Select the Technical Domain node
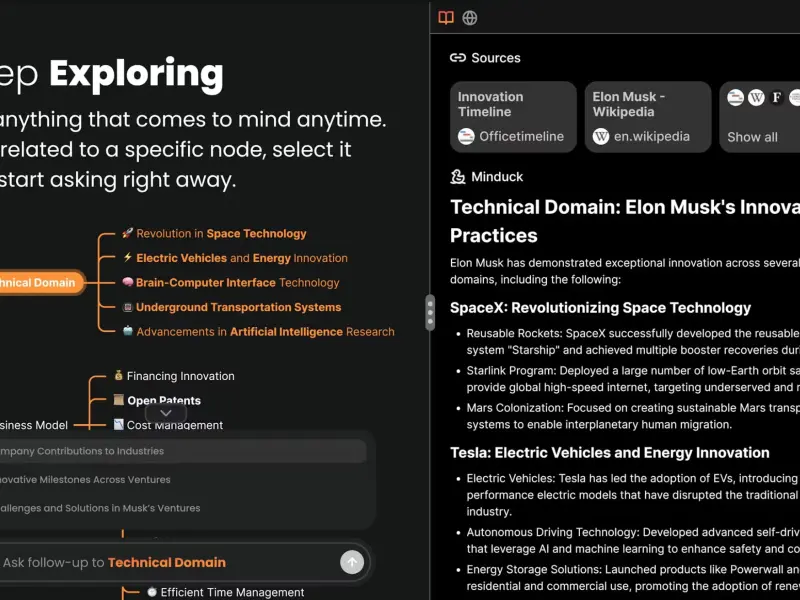Screen dimensions: 800x600 (x=41, y=283)
